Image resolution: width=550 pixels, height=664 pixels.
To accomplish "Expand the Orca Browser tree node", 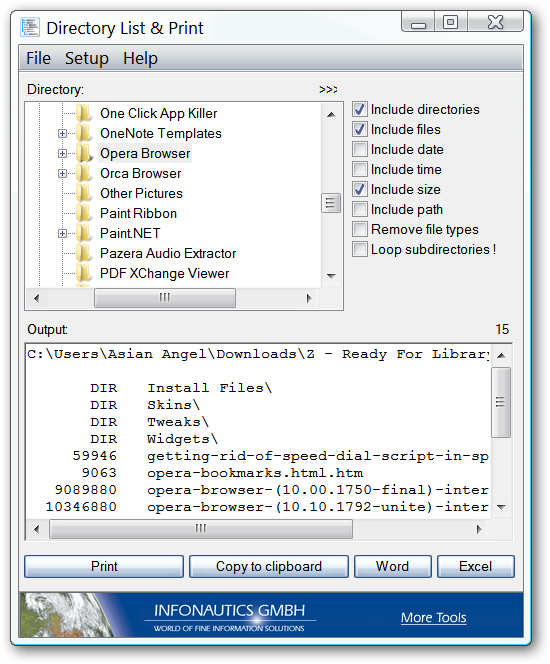I will (62, 173).
